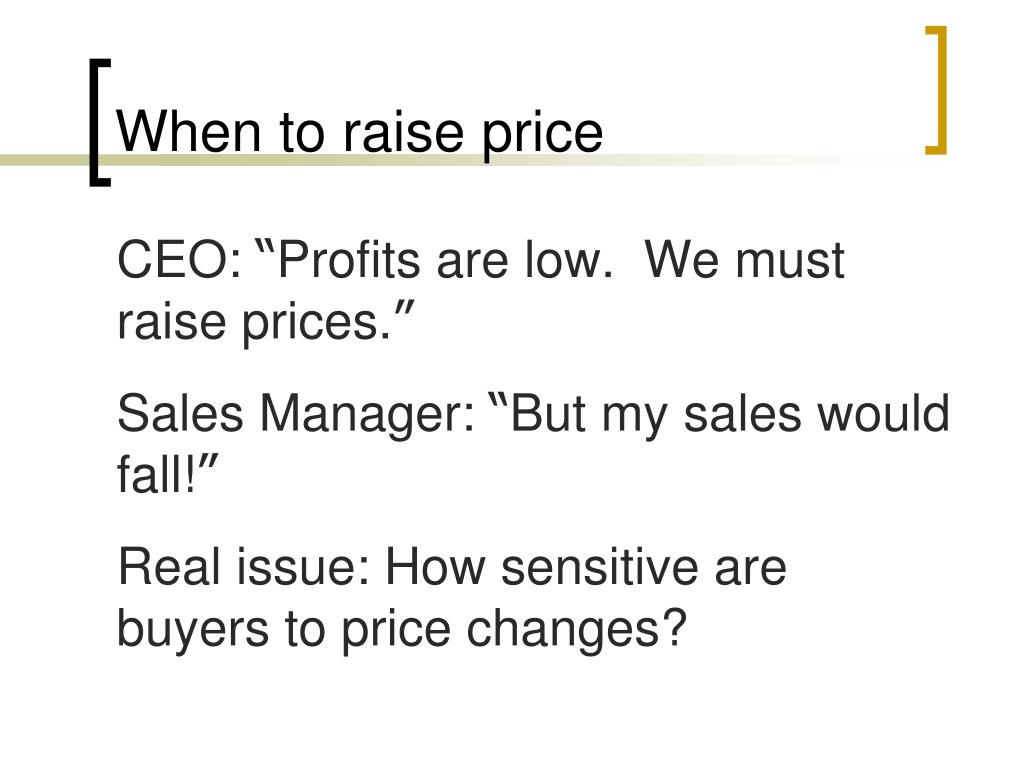Click the word 'Manager:' in second paragraph
Screen dimensions: 1024x768
(368, 414)
